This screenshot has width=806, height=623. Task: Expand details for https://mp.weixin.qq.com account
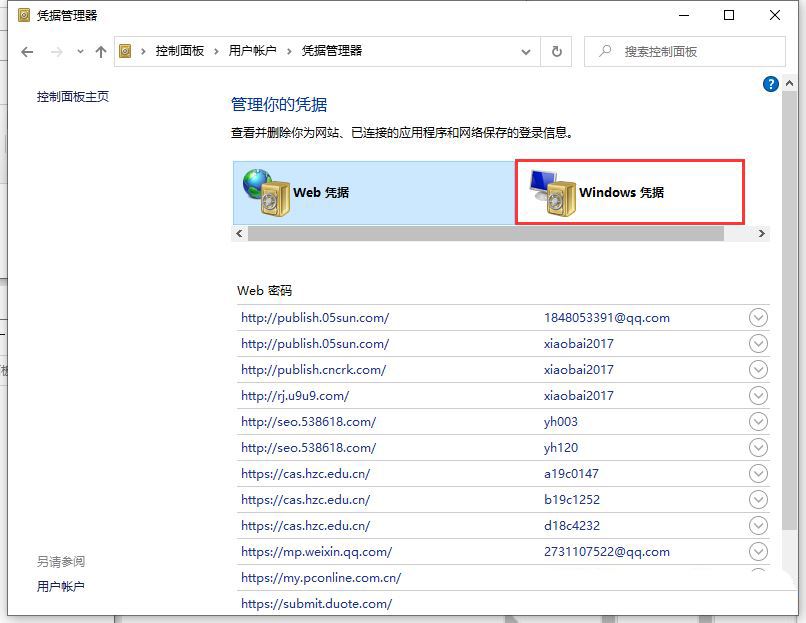758,551
